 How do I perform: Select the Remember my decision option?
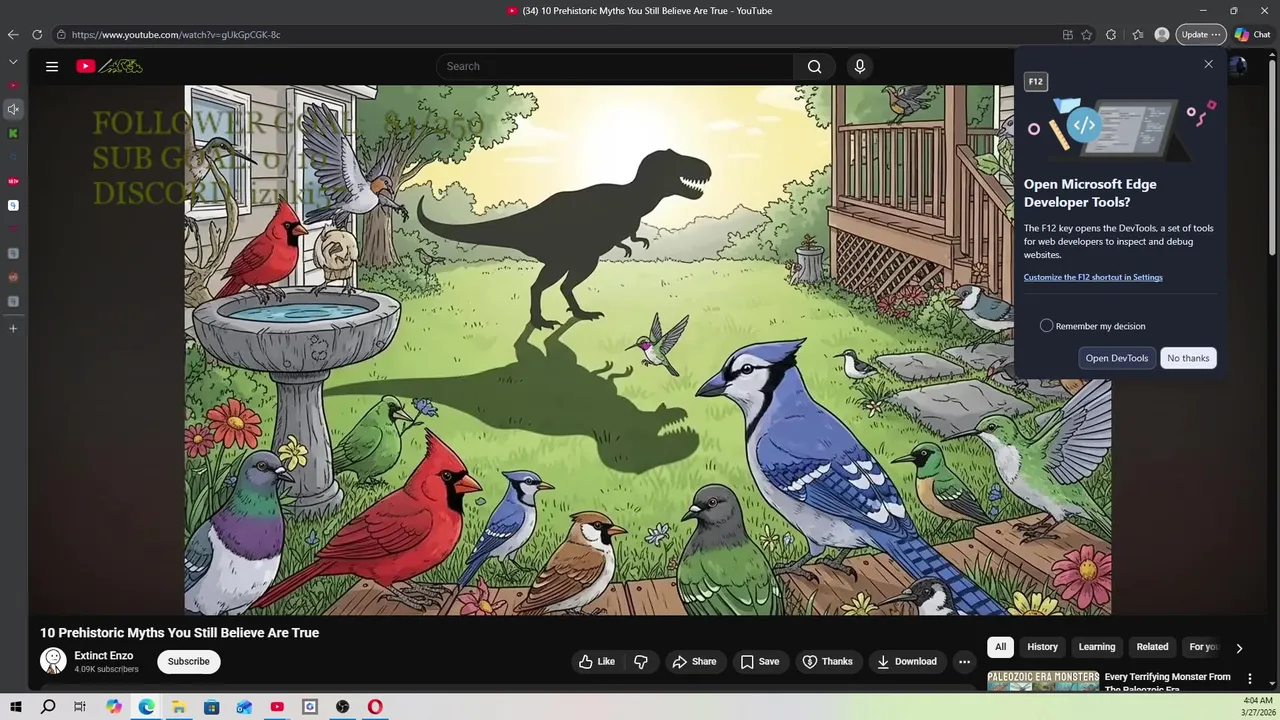(x=1046, y=326)
